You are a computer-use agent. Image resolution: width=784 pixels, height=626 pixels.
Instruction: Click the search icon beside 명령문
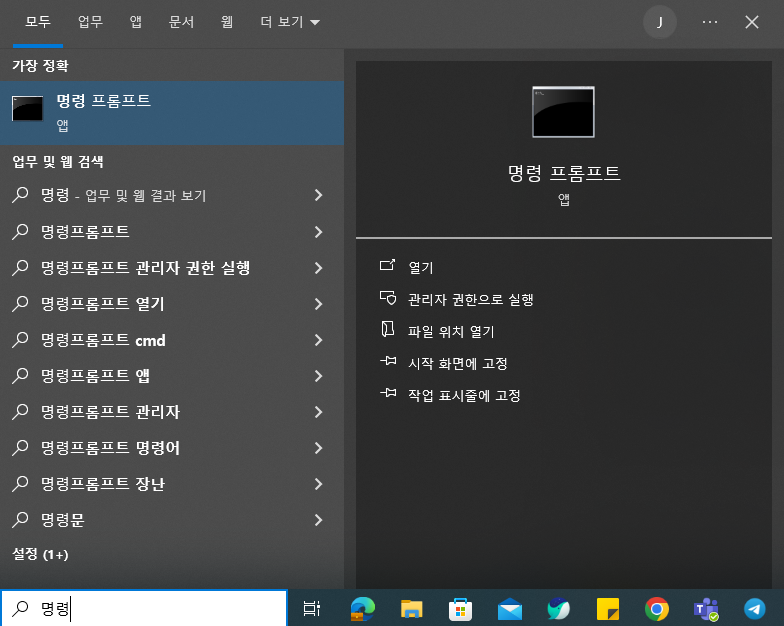pyautogui.click(x=20, y=520)
